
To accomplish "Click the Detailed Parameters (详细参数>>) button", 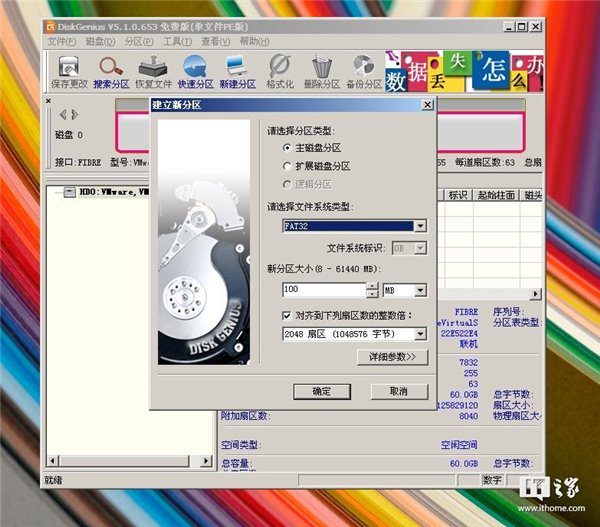I will (393, 357).
